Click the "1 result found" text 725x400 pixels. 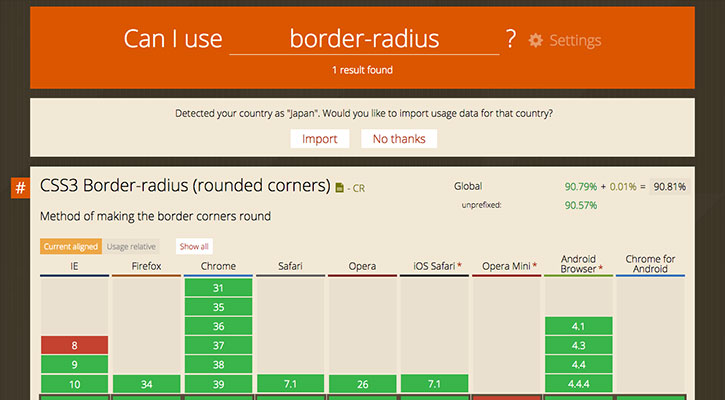tap(362, 70)
